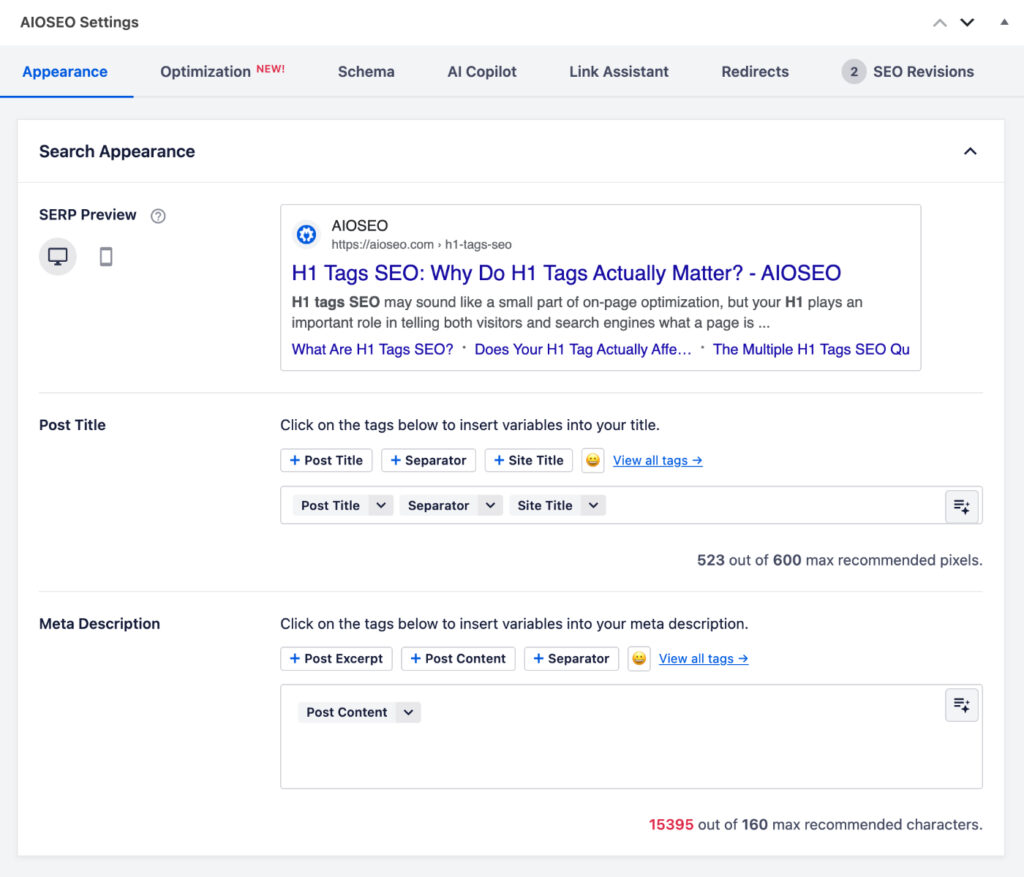Collapse Search Appearance section
The width and height of the screenshot is (1024, 877).
[x=970, y=151]
